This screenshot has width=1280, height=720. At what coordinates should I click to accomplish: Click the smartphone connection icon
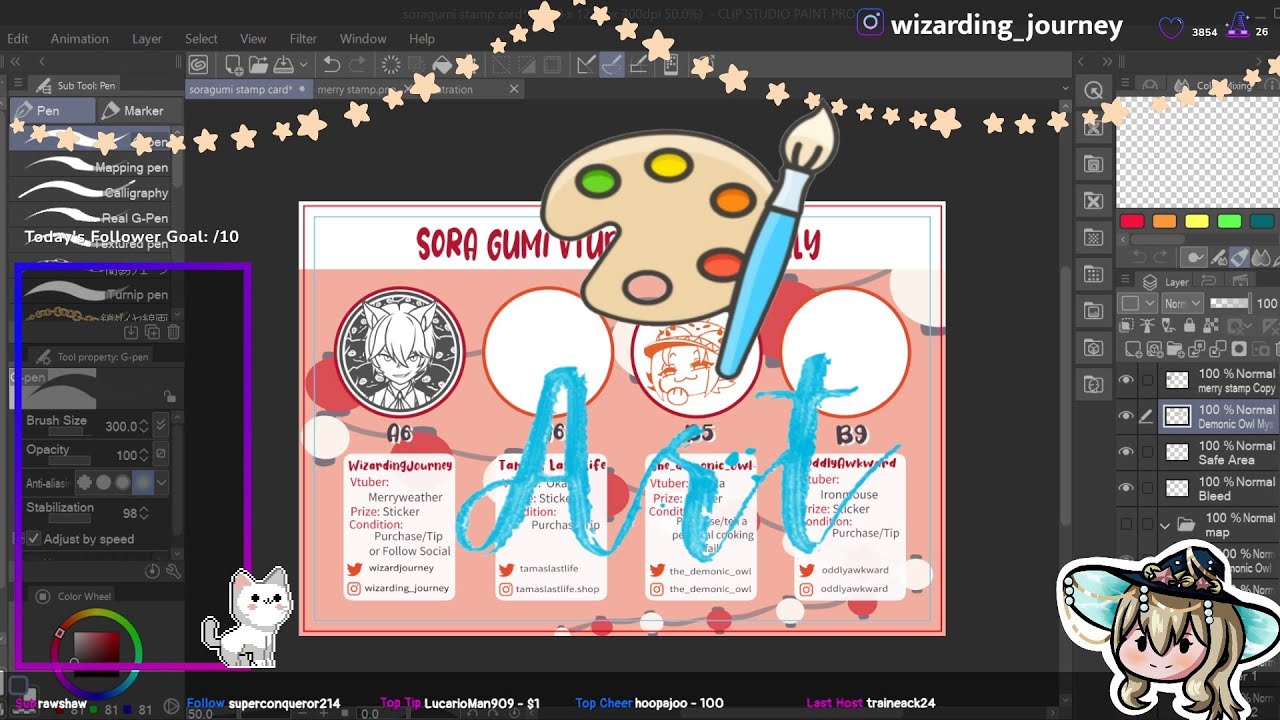pyautogui.click(x=671, y=65)
